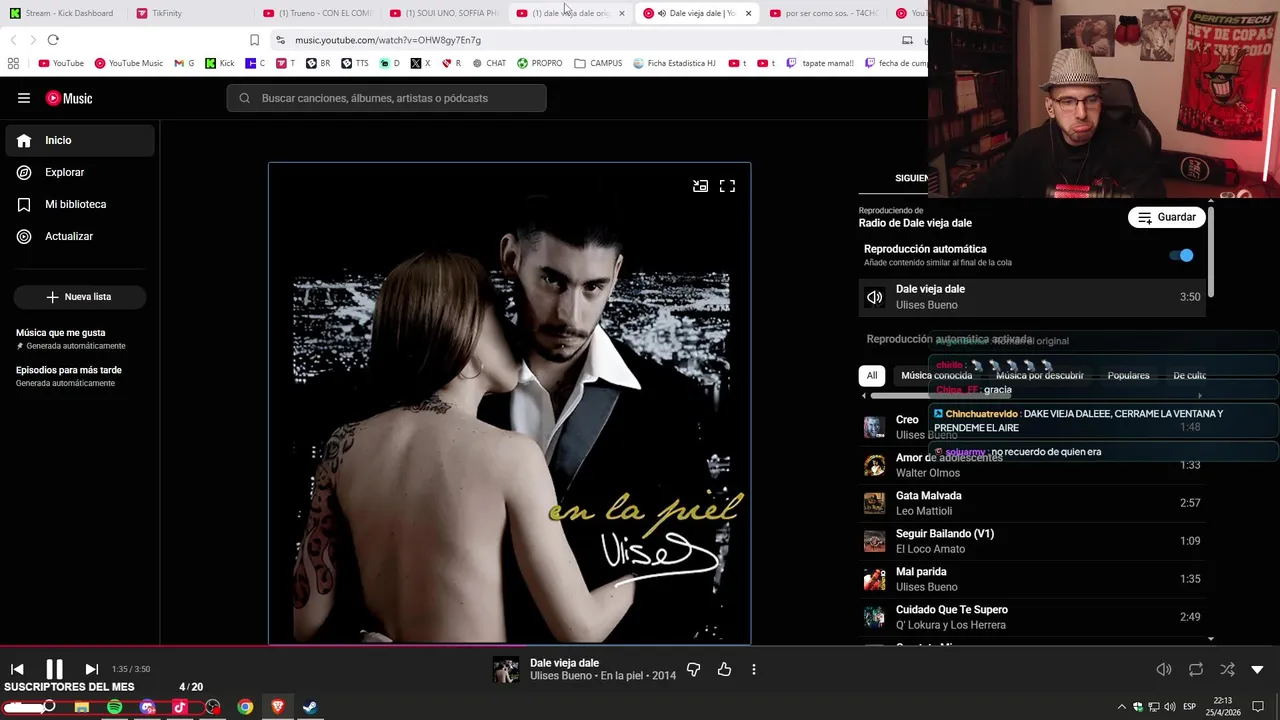The height and width of the screenshot is (720, 1280).
Task: Collapse the player page with down arrow
Action: tap(1257, 669)
